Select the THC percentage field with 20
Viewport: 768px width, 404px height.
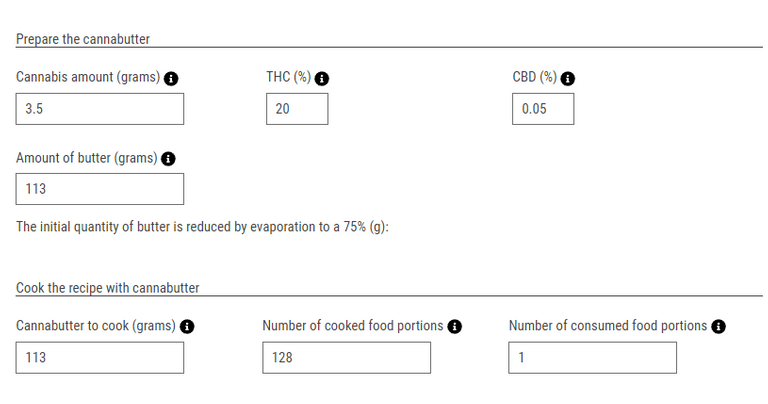coord(297,109)
